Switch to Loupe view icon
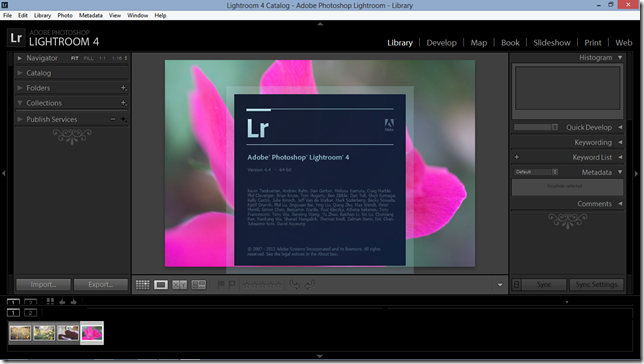Image resolution: width=644 pixels, height=364 pixels. (x=161, y=284)
